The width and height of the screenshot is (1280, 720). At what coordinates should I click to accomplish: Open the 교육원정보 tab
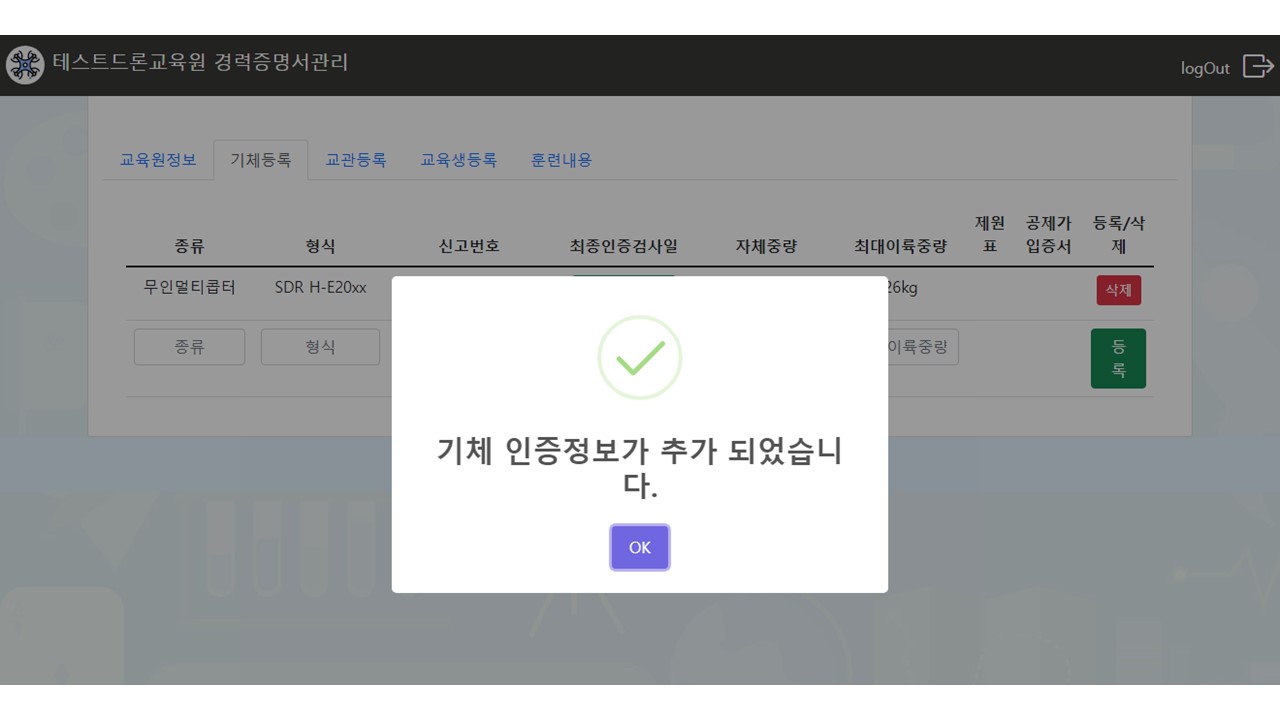pos(158,160)
